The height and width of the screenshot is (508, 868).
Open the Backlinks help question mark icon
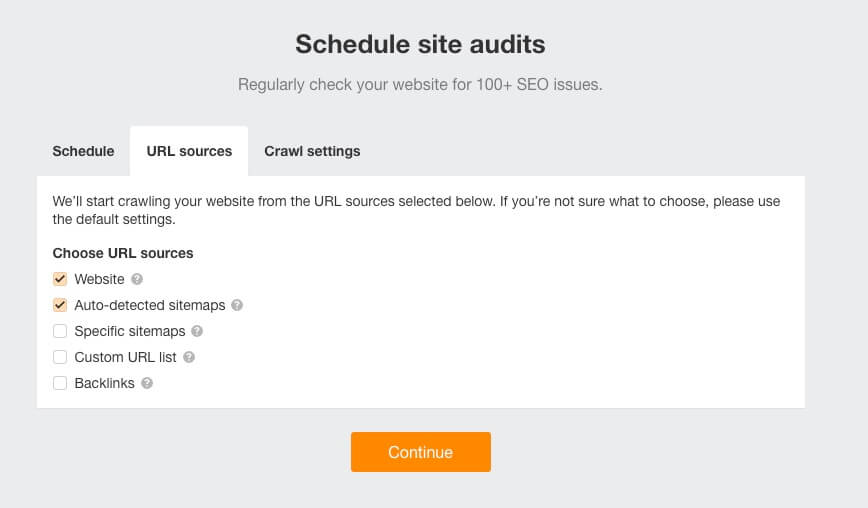click(147, 383)
